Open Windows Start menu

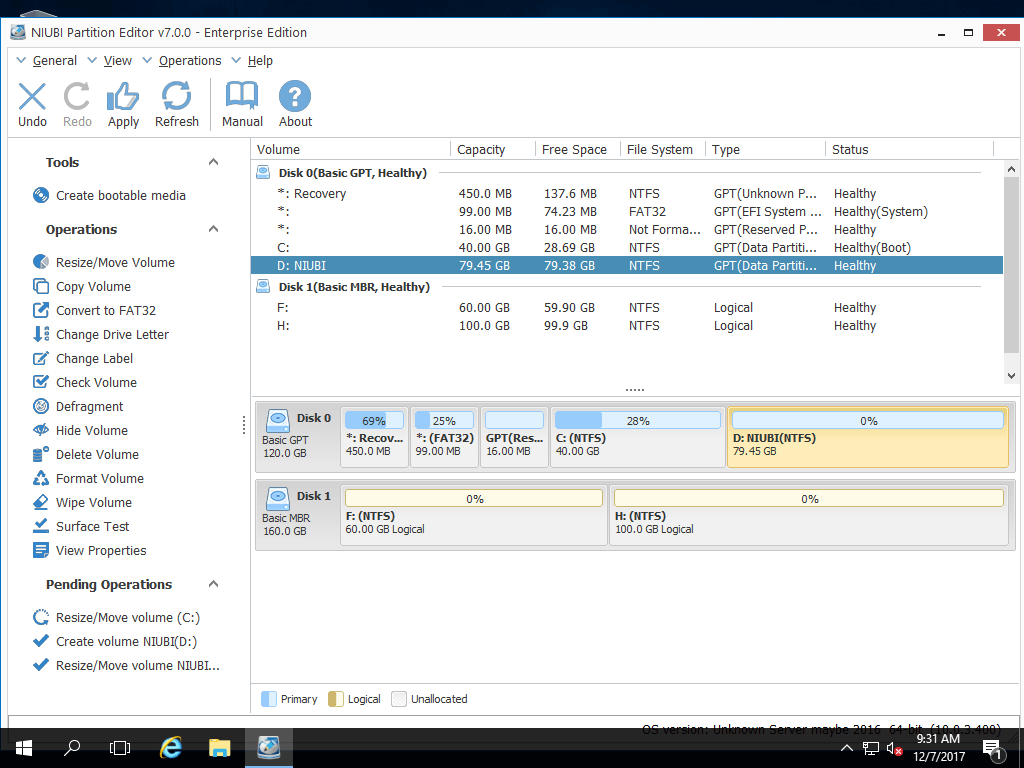pos(24,748)
